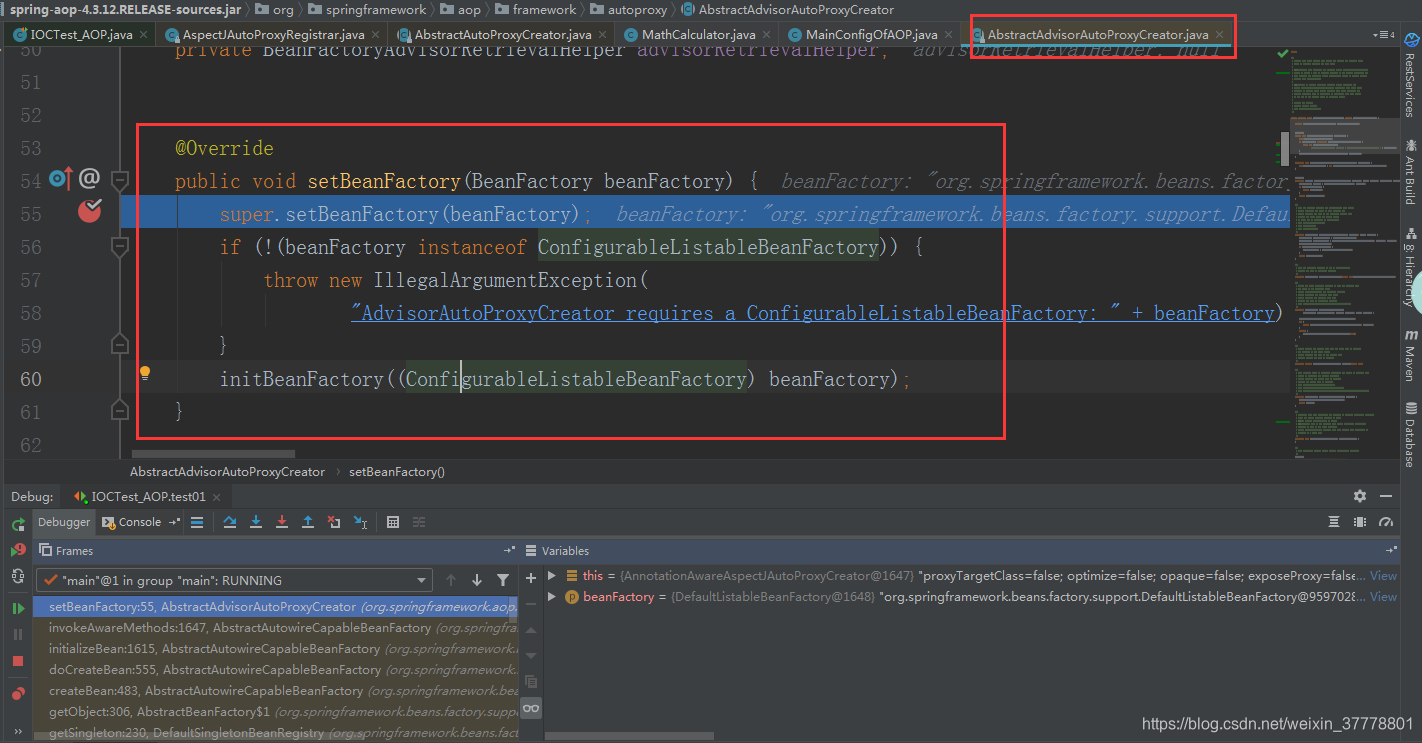1422x743 pixels.
Task: Select AbstractAdvisorAutoProxyCreator.java tab
Action: (x=1097, y=34)
